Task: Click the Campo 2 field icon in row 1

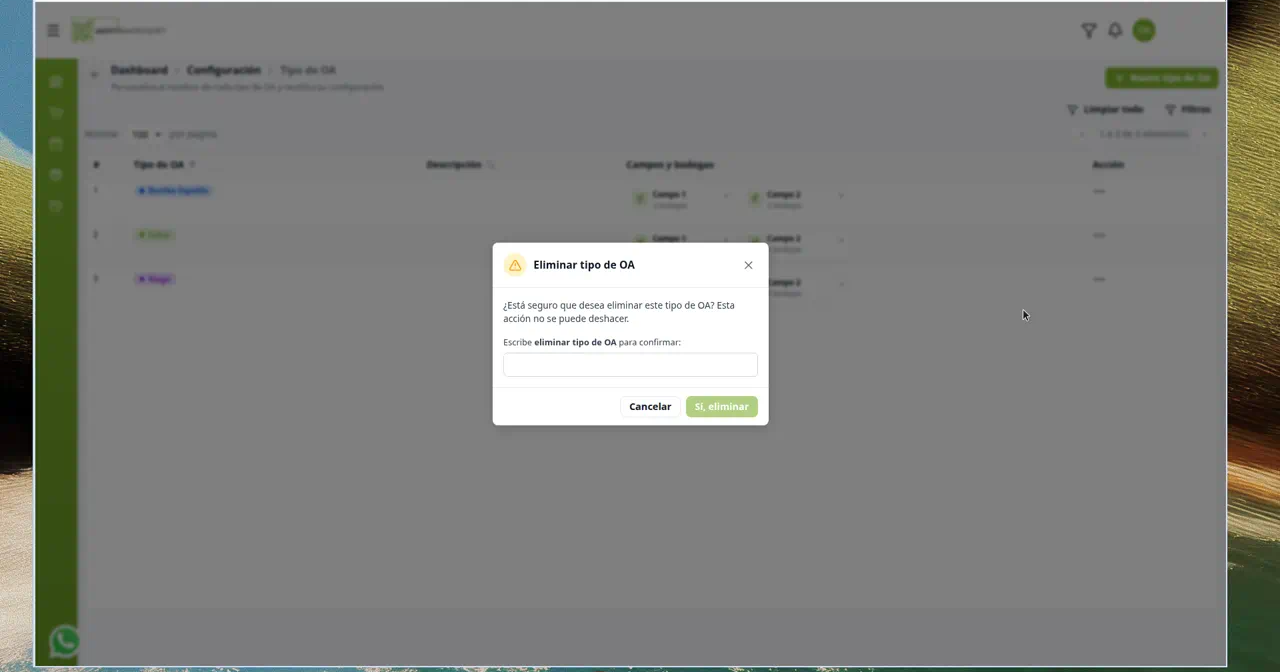Action: 755,199
